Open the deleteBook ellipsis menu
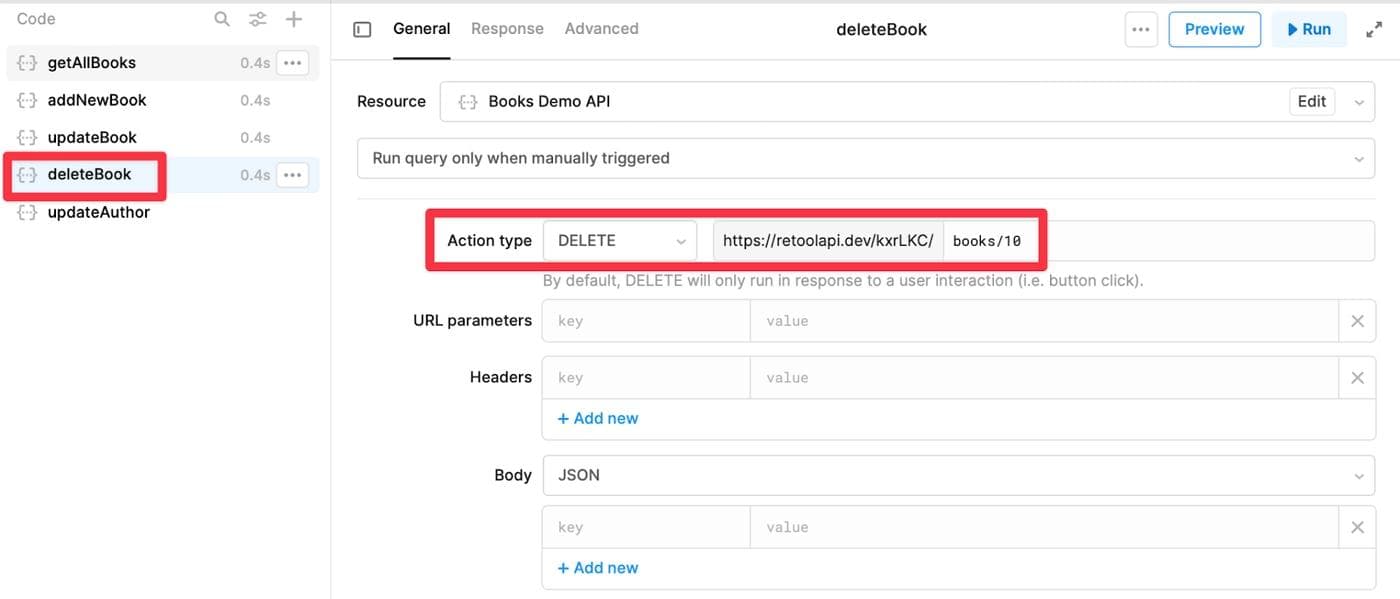The width and height of the screenshot is (1400, 599). pyautogui.click(x=292, y=175)
